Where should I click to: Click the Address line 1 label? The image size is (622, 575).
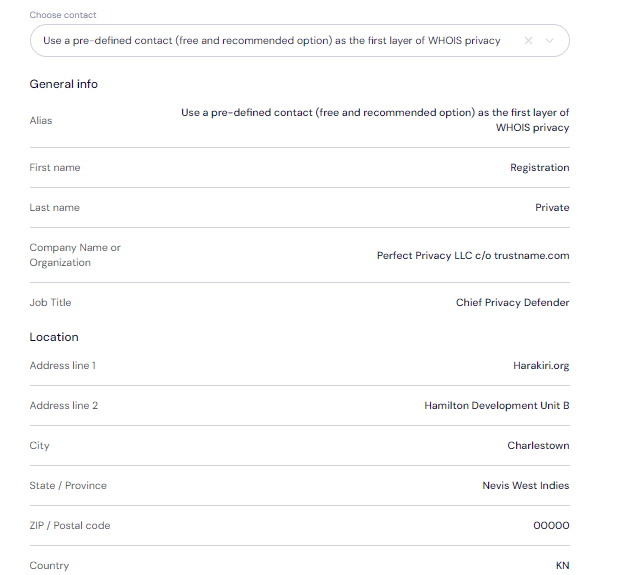[63, 366]
